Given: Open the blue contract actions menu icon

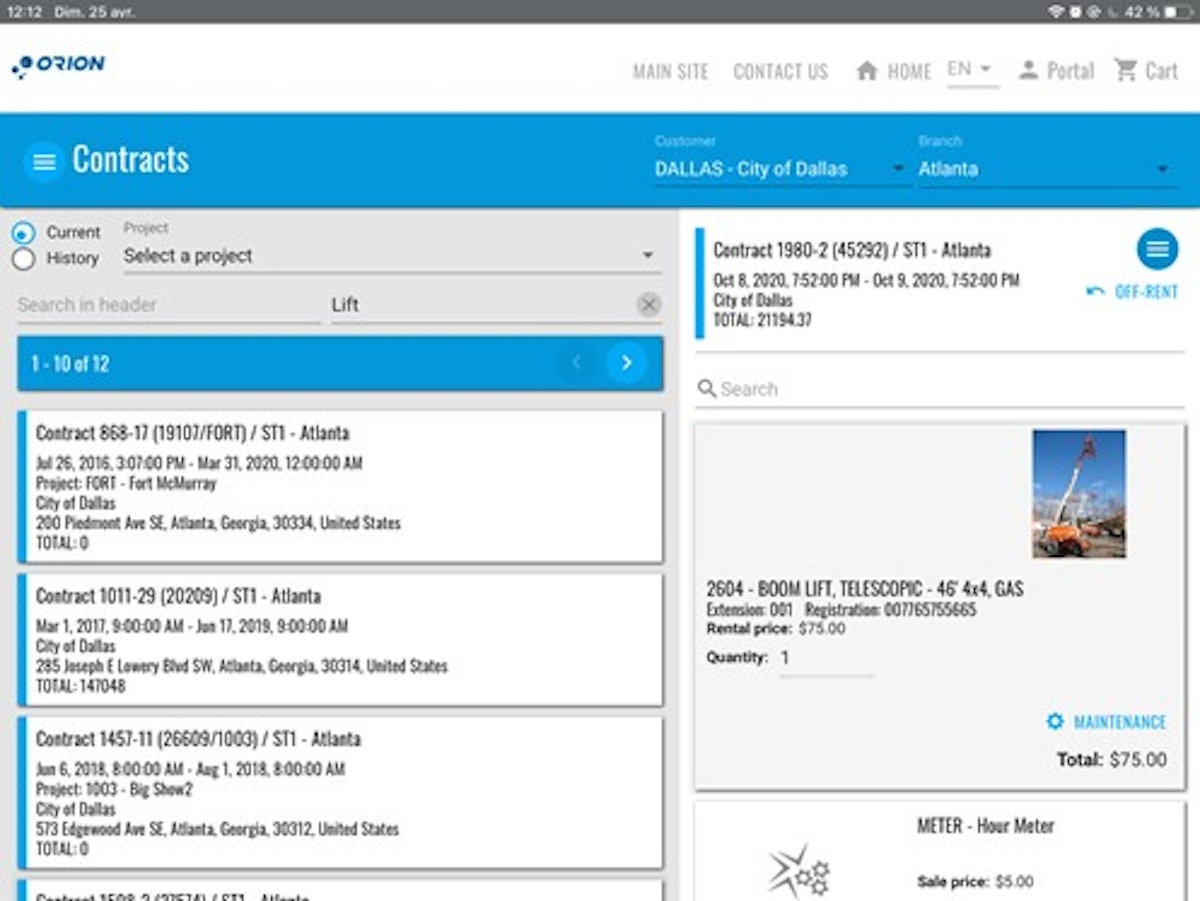Looking at the screenshot, I should point(1156,249).
